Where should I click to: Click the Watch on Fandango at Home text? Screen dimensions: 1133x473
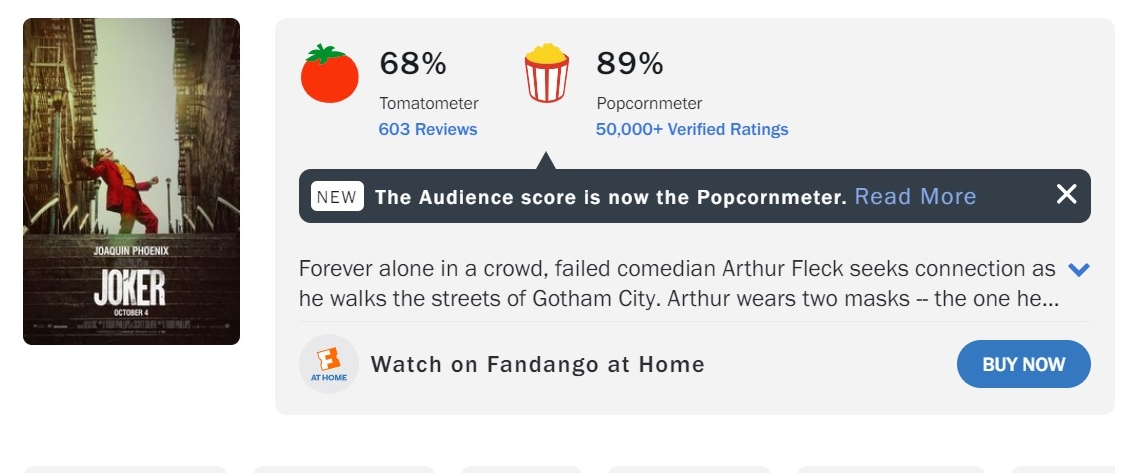pyautogui.click(x=538, y=364)
